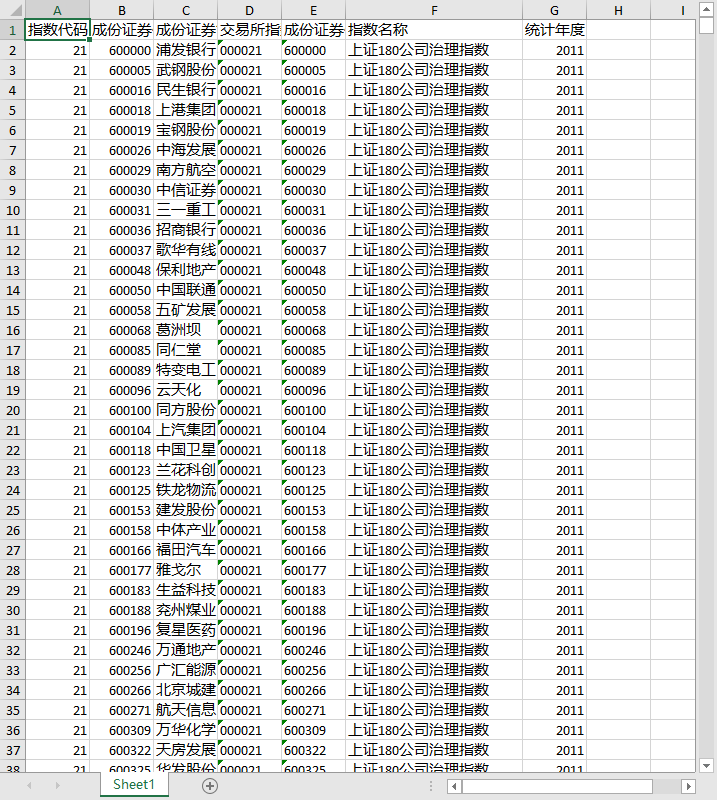This screenshot has height=800, width=717.
Task: Select cell '上汽集团'
Action: [186, 430]
